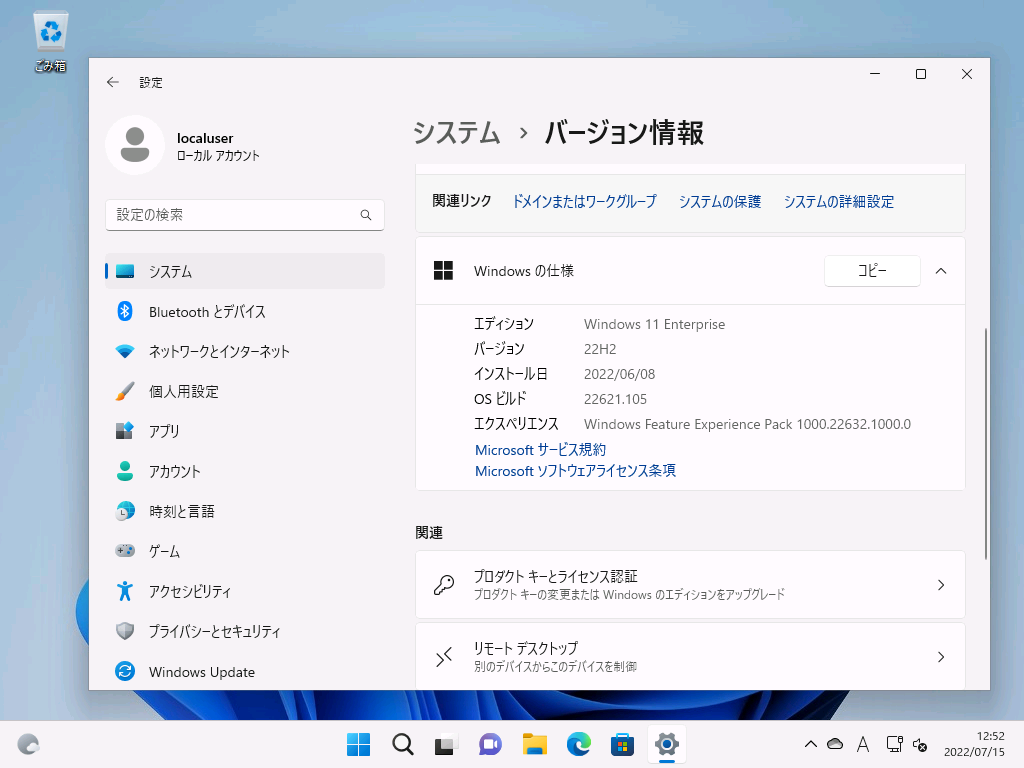Open ネットワークとインターネット settings
Image resolution: width=1024 pixels, height=768 pixels.
click(219, 352)
